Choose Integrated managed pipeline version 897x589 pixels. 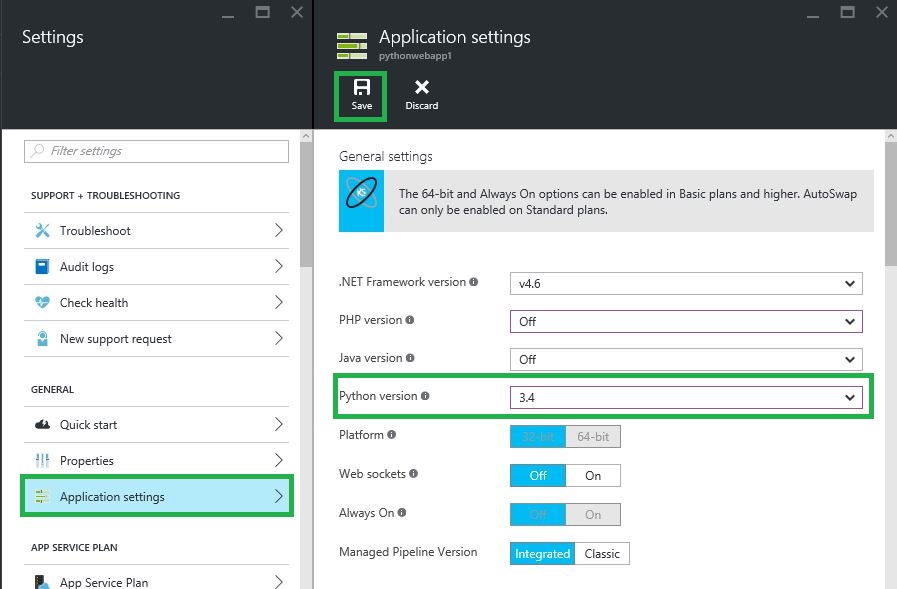pos(542,554)
